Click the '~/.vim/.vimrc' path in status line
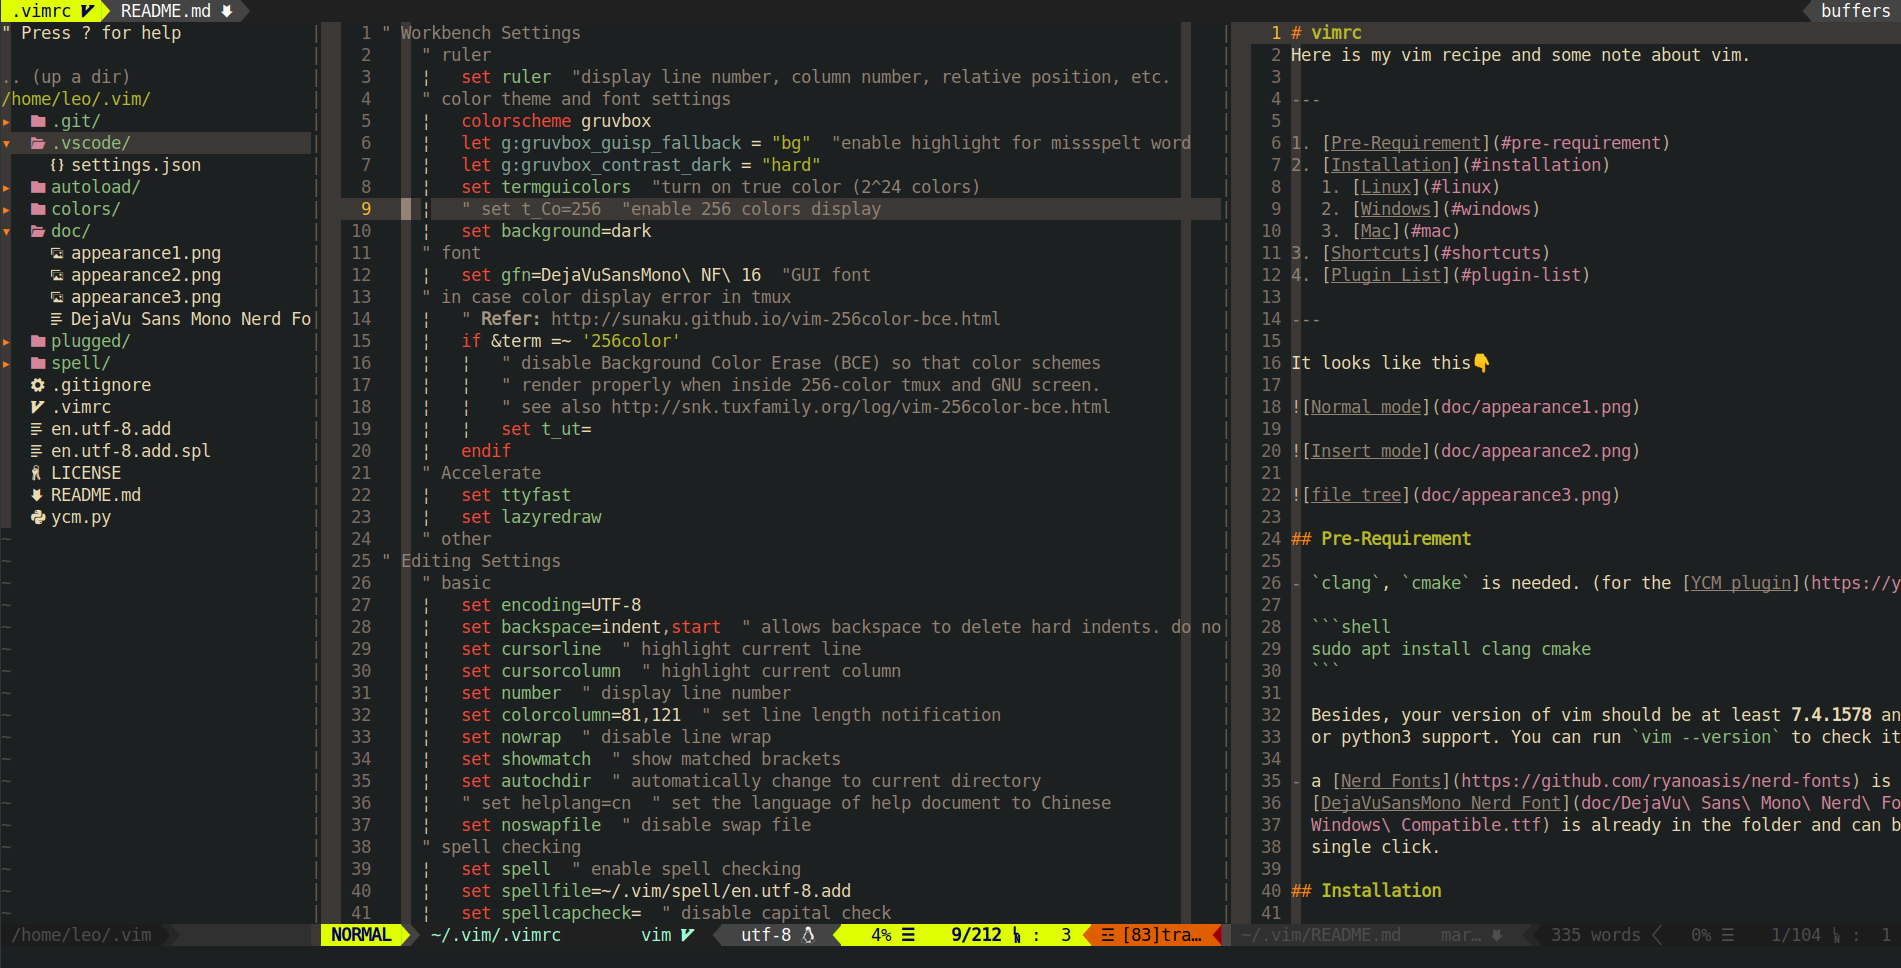The width and height of the screenshot is (1901, 968). [496, 935]
